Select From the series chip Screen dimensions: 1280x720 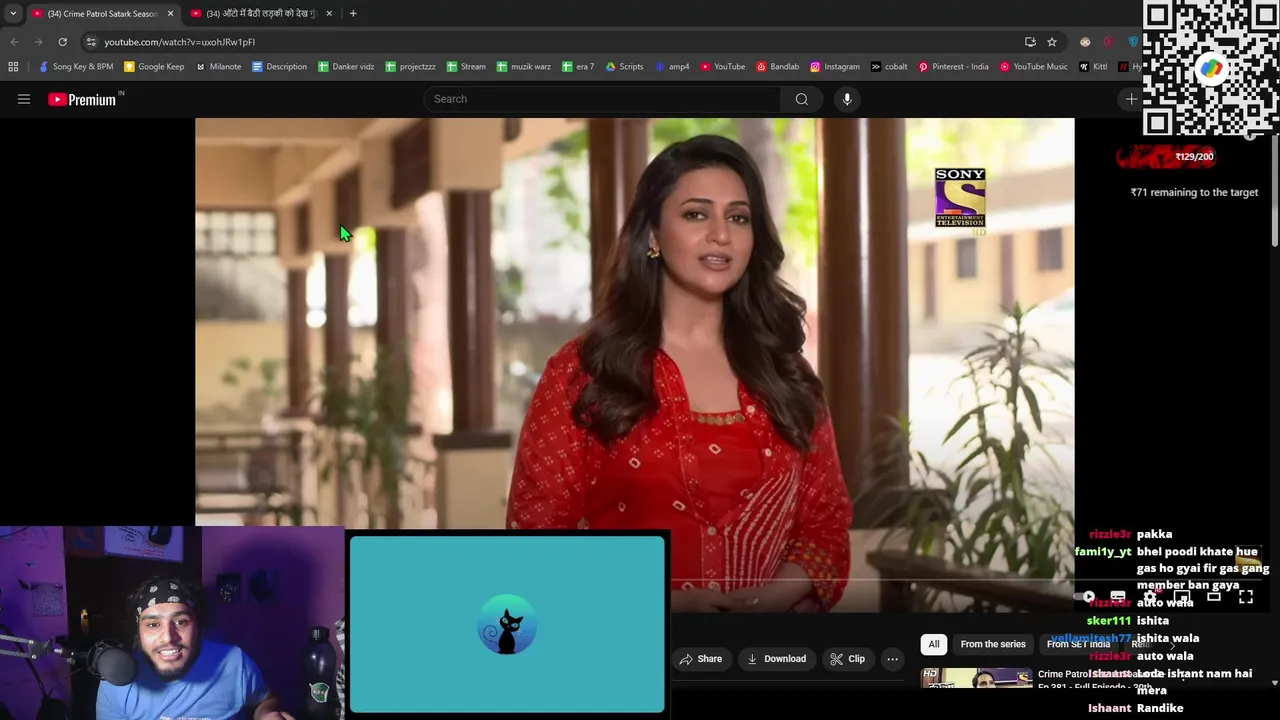(993, 644)
